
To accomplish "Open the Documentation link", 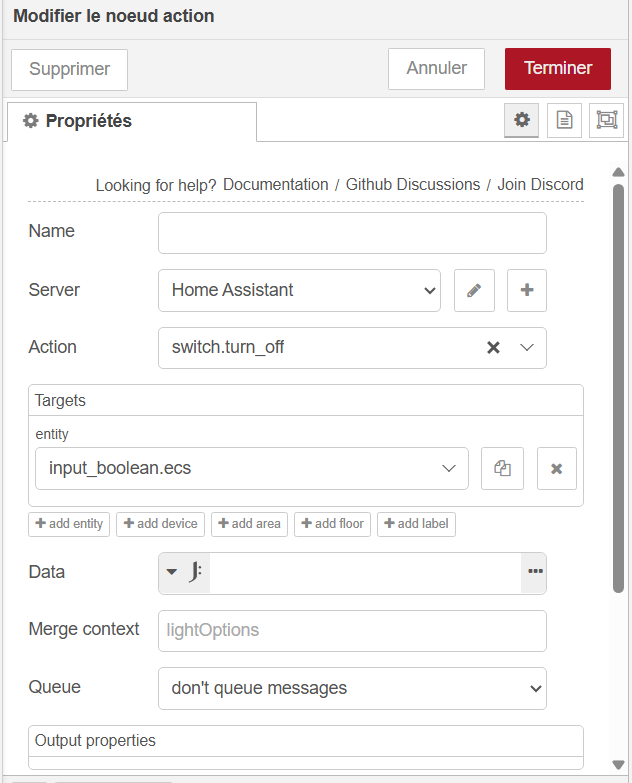I will coord(276,184).
